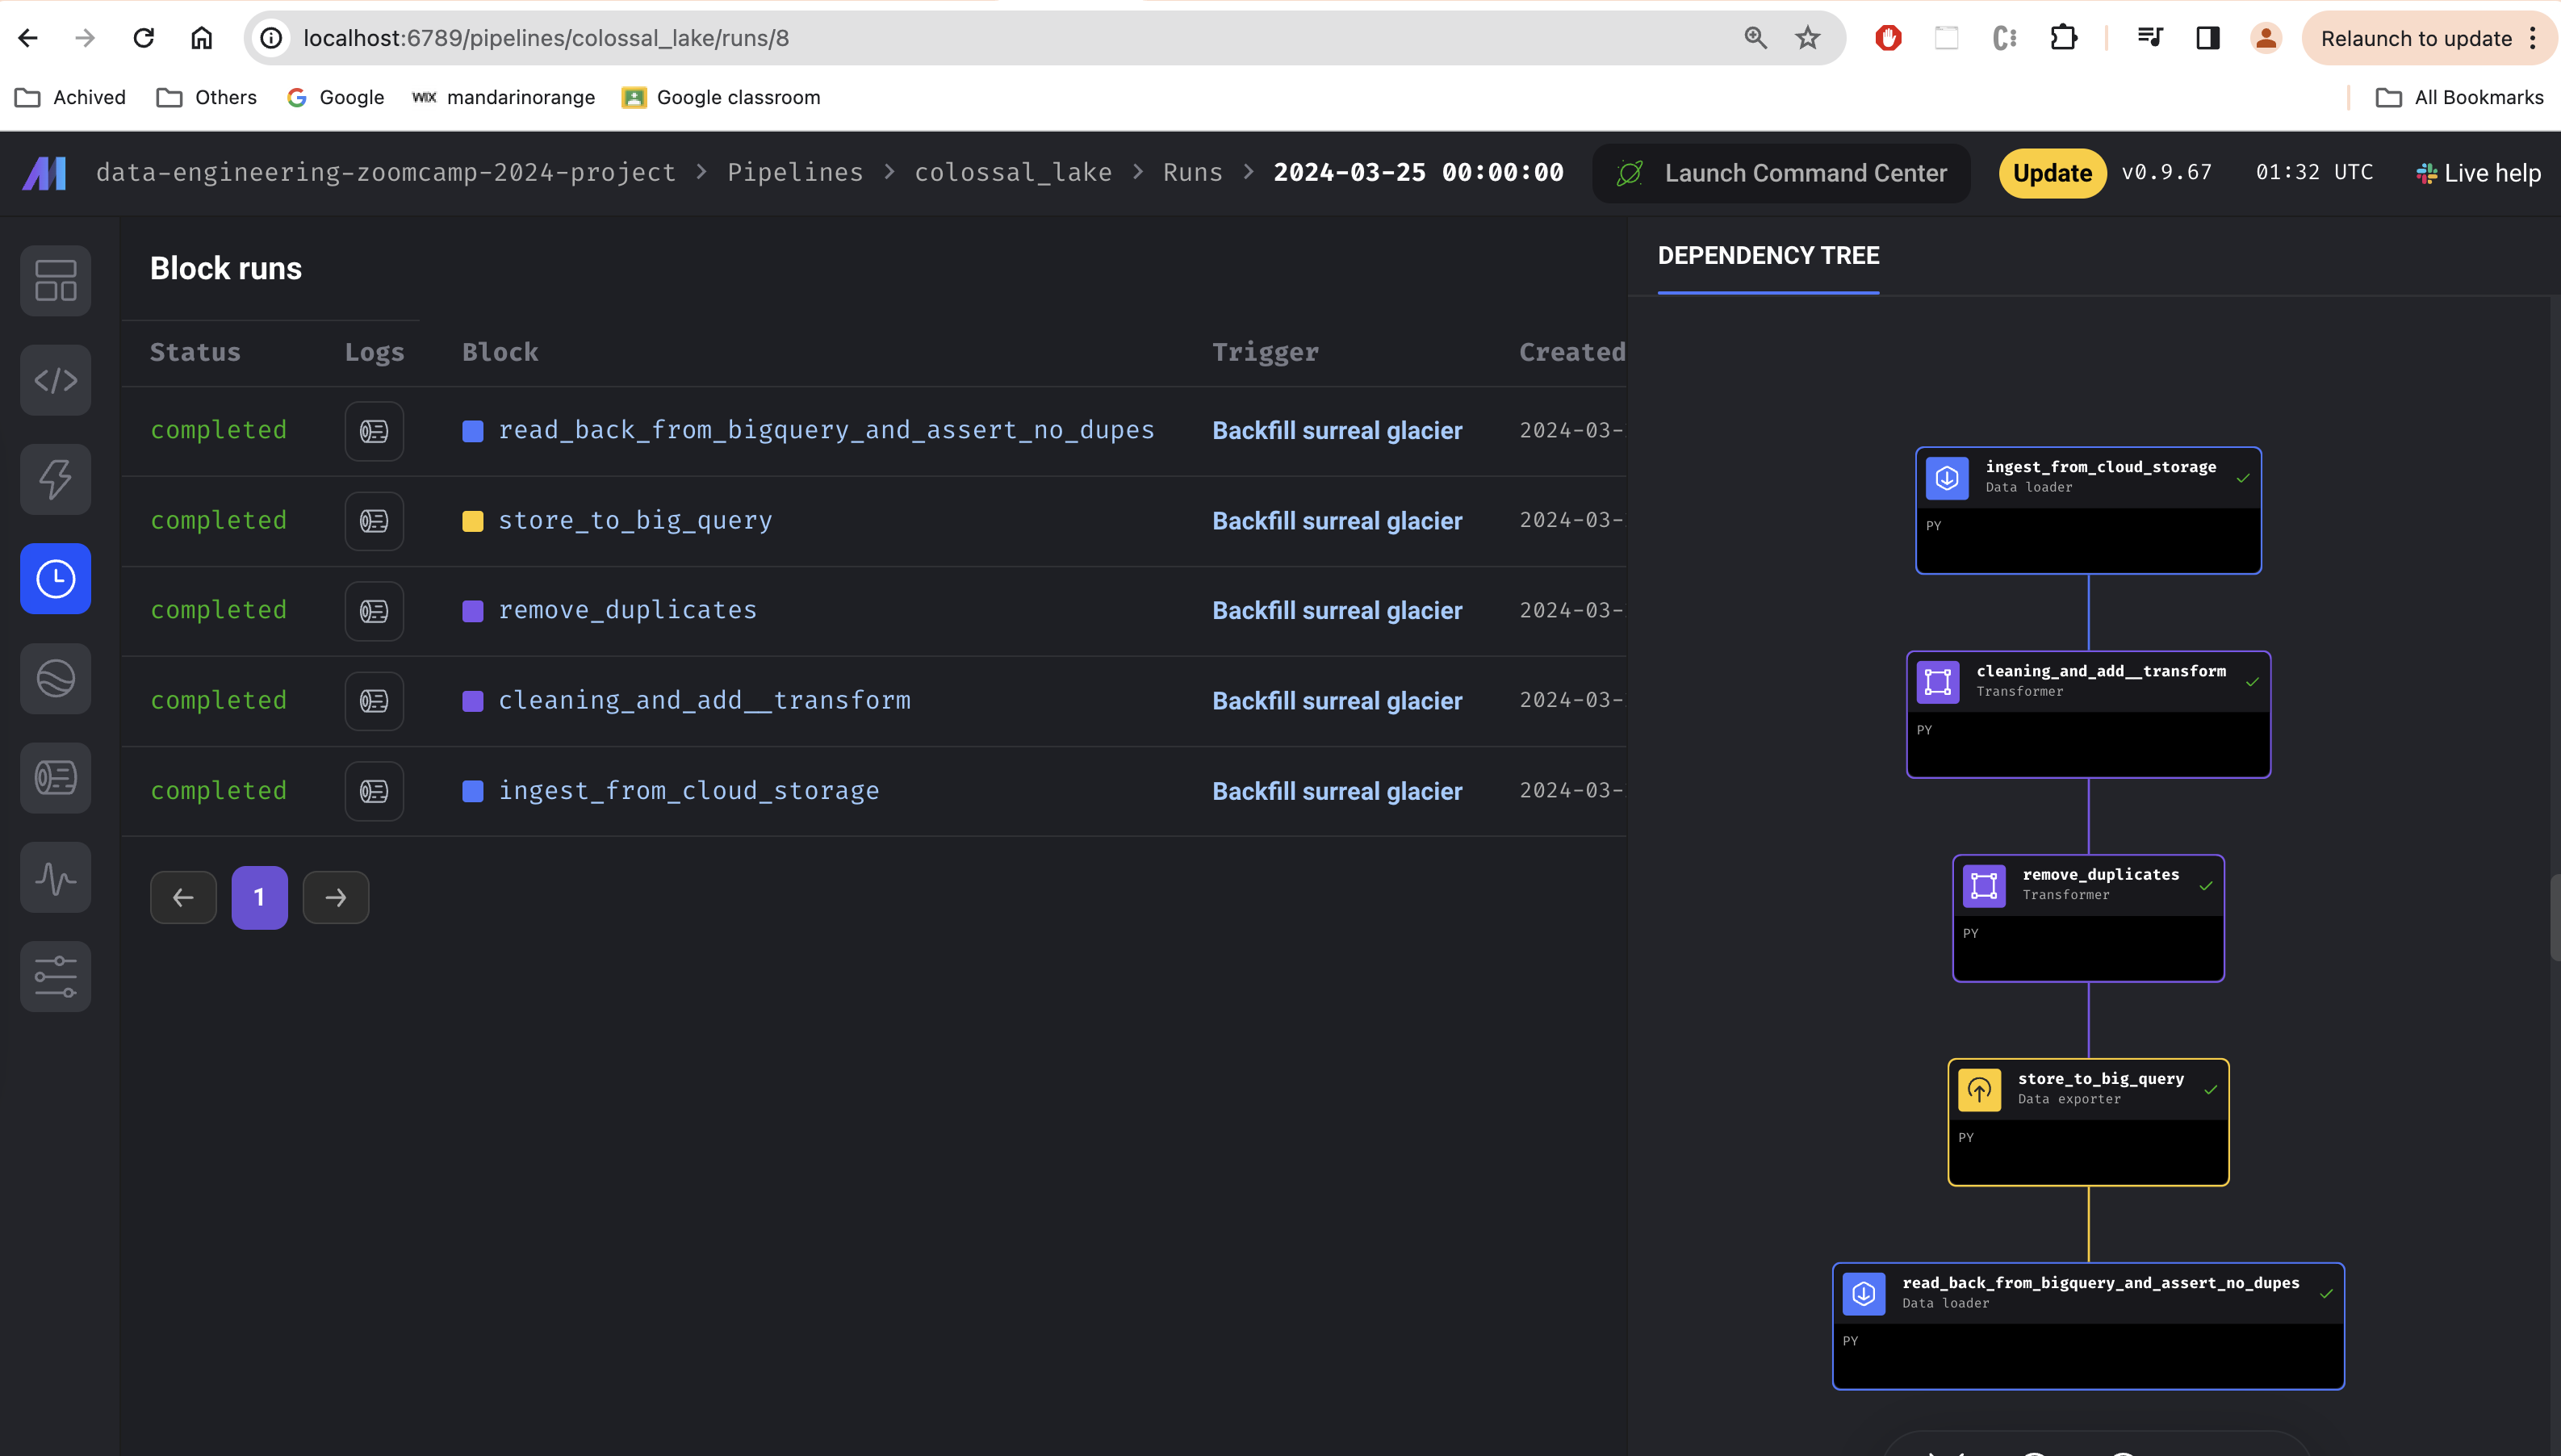Go to next page of block runs
The height and width of the screenshot is (1456, 2561).
[x=336, y=898]
